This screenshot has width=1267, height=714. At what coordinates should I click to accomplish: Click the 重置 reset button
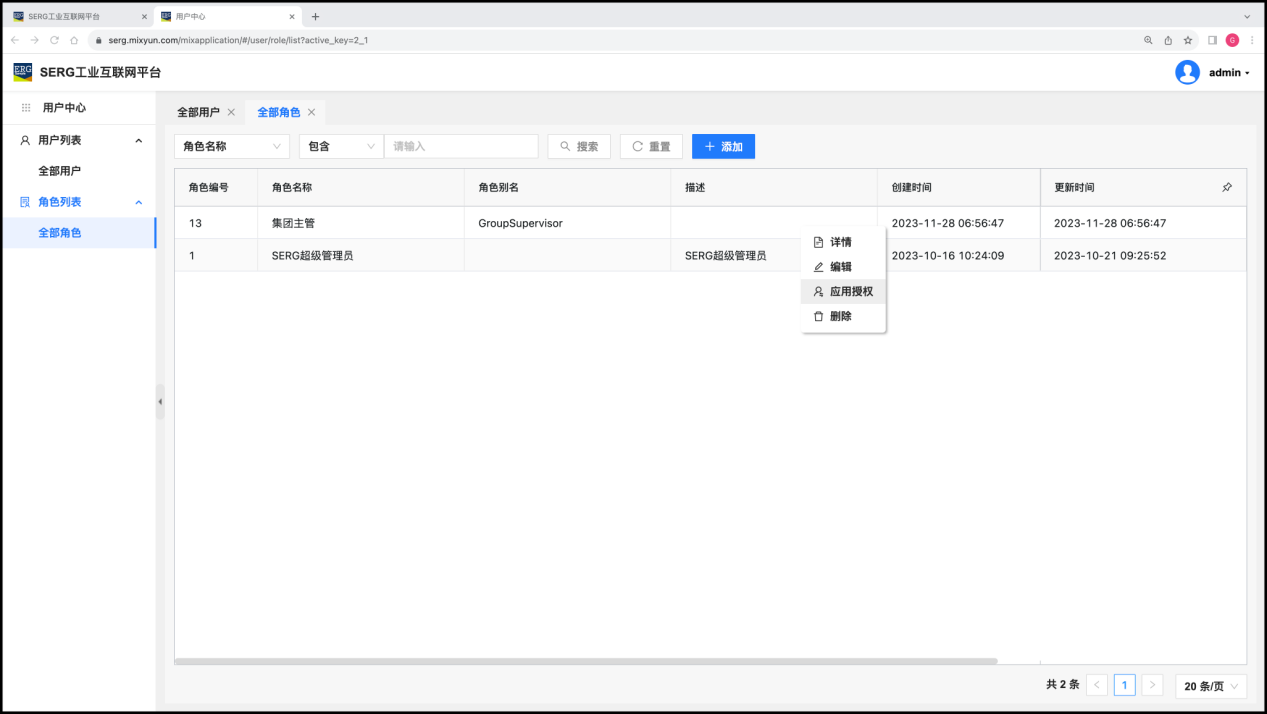pyautogui.click(x=651, y=146)
